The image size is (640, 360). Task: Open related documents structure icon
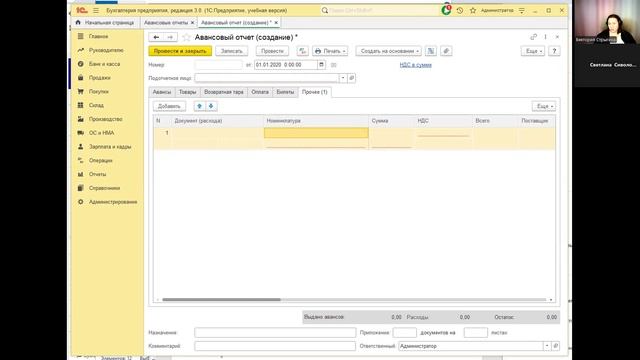tap(431, 51)
